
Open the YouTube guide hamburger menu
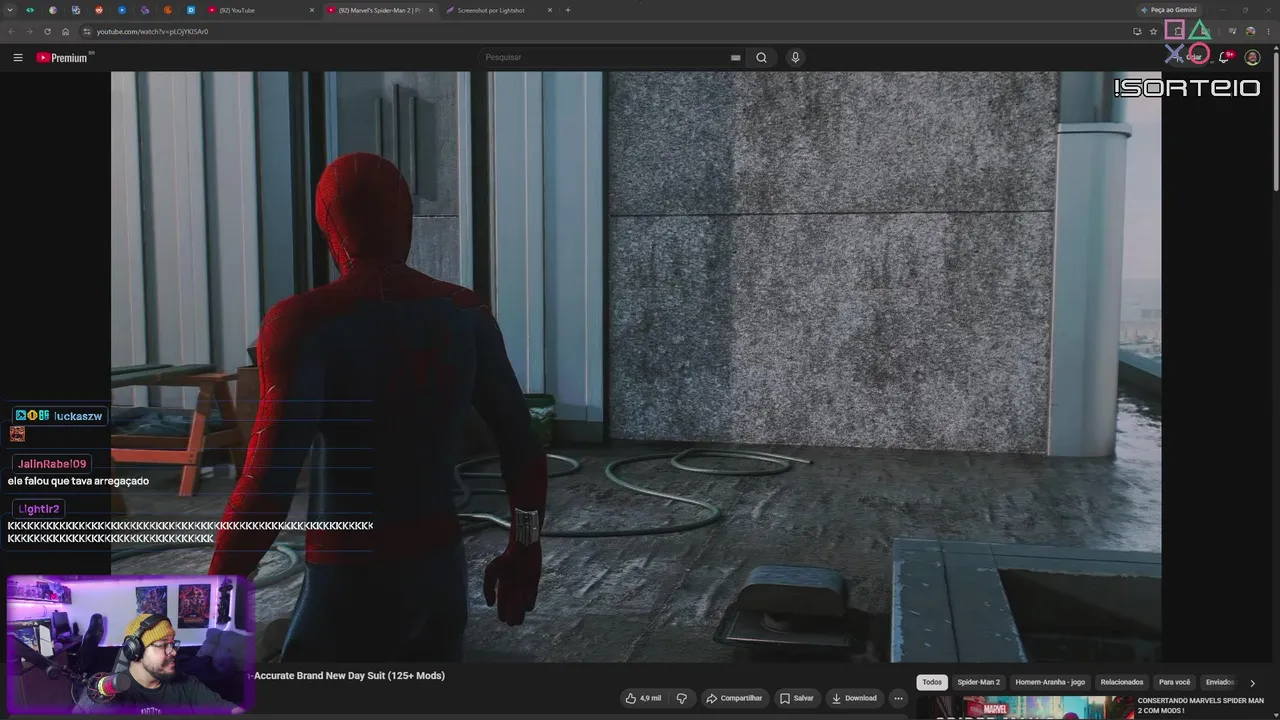[18, 58]
